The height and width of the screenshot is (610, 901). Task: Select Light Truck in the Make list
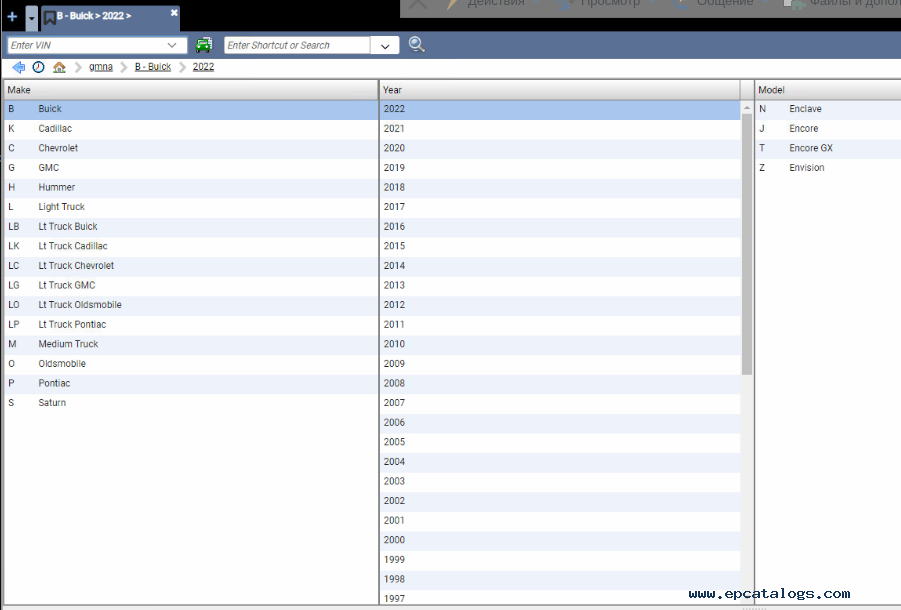[191, 207]
